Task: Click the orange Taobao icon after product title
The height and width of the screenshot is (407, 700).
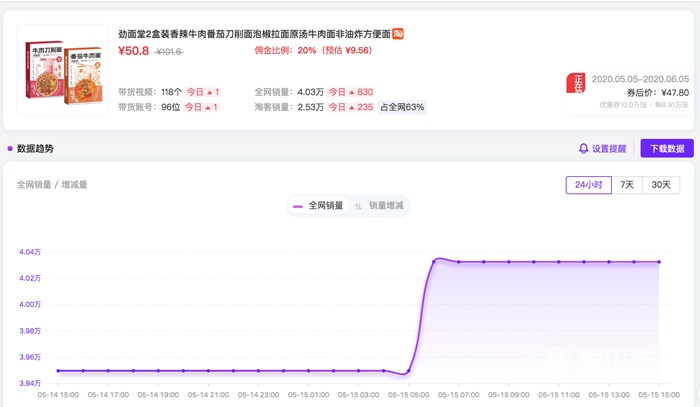Action: (x=398, y=33)
